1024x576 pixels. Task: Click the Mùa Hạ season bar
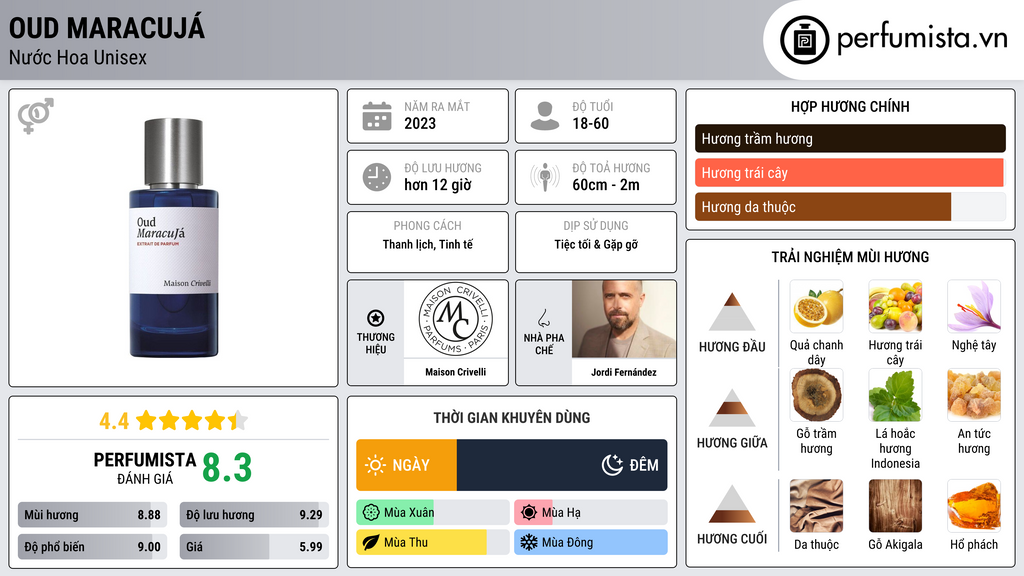point(591,513)
